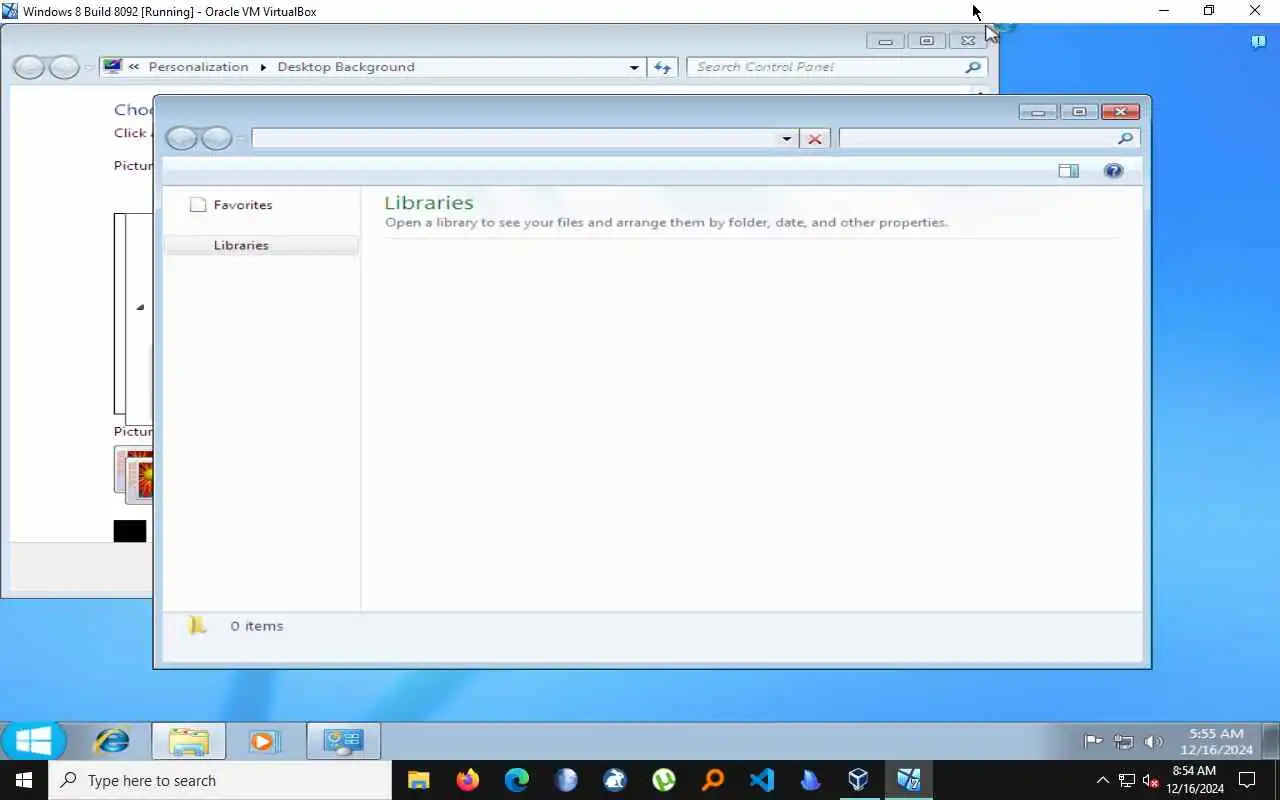Click the folder icon in details pane

197,626
